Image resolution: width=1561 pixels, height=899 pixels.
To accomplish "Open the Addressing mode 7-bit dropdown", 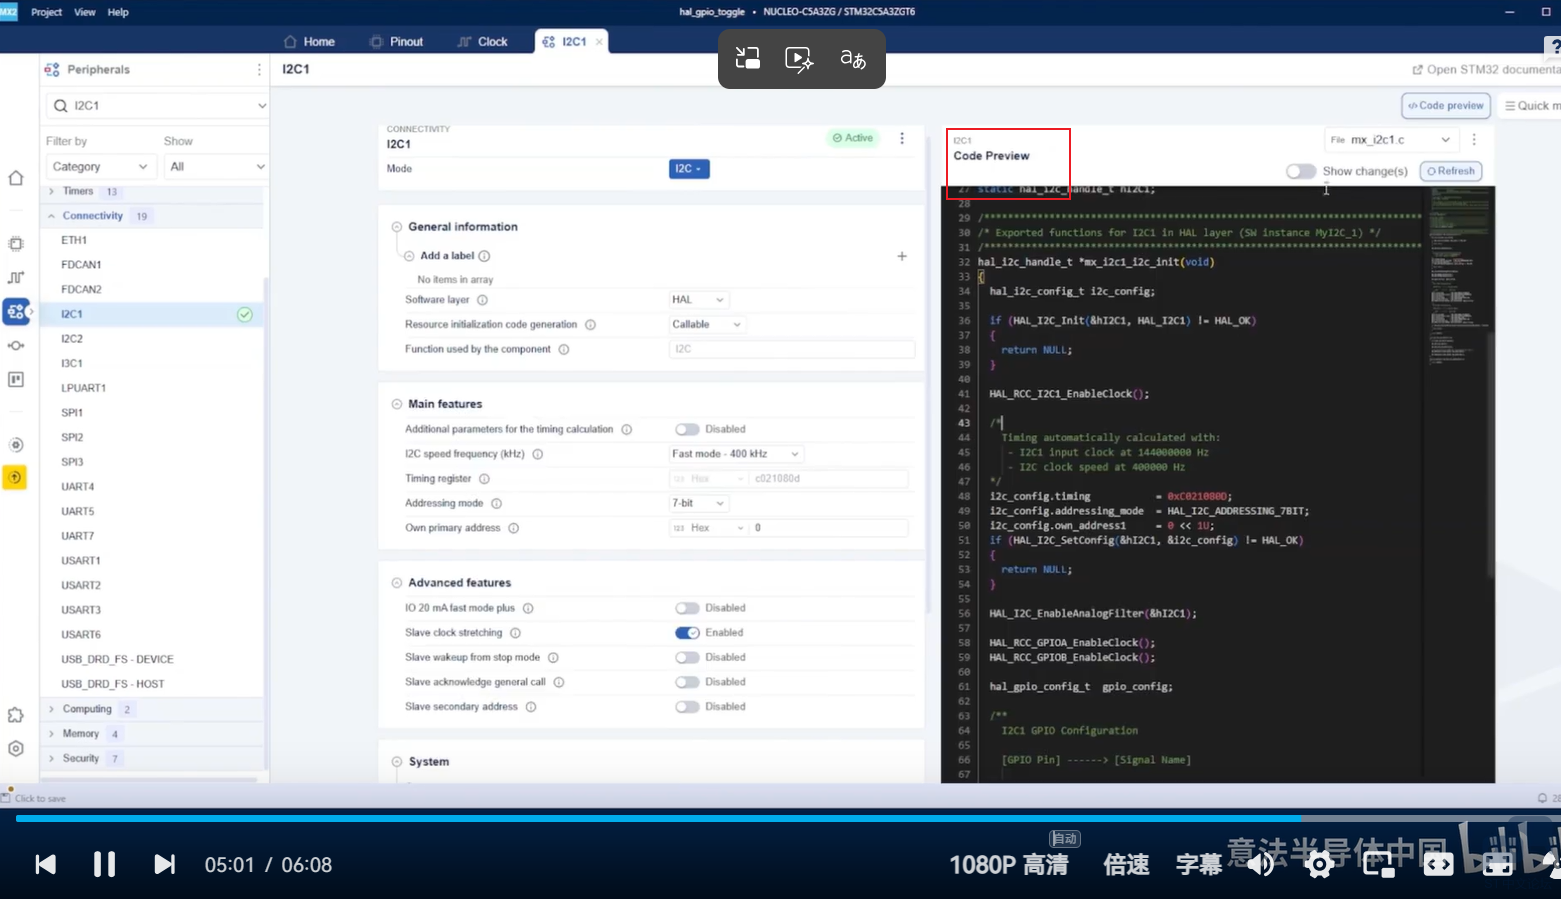I will point(698,503).
